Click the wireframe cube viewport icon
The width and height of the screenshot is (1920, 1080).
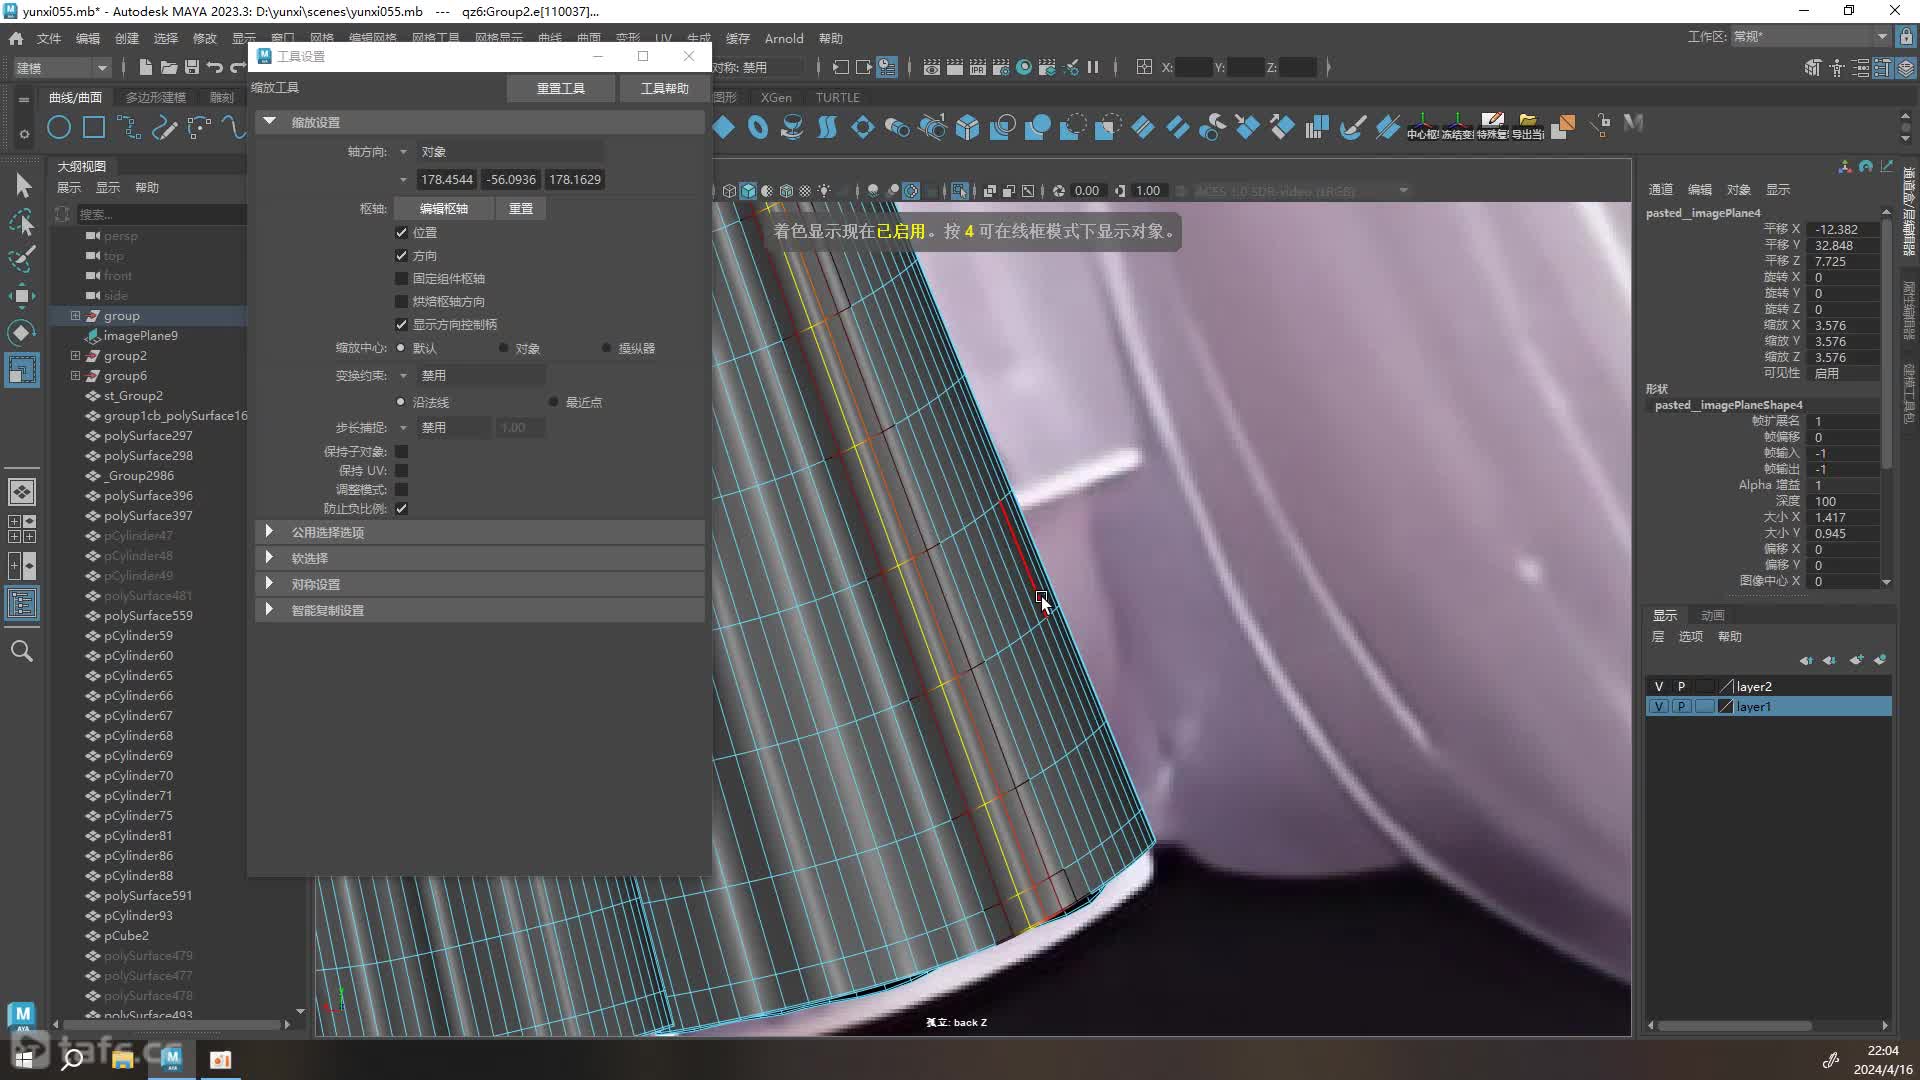(x=729, y=190)
